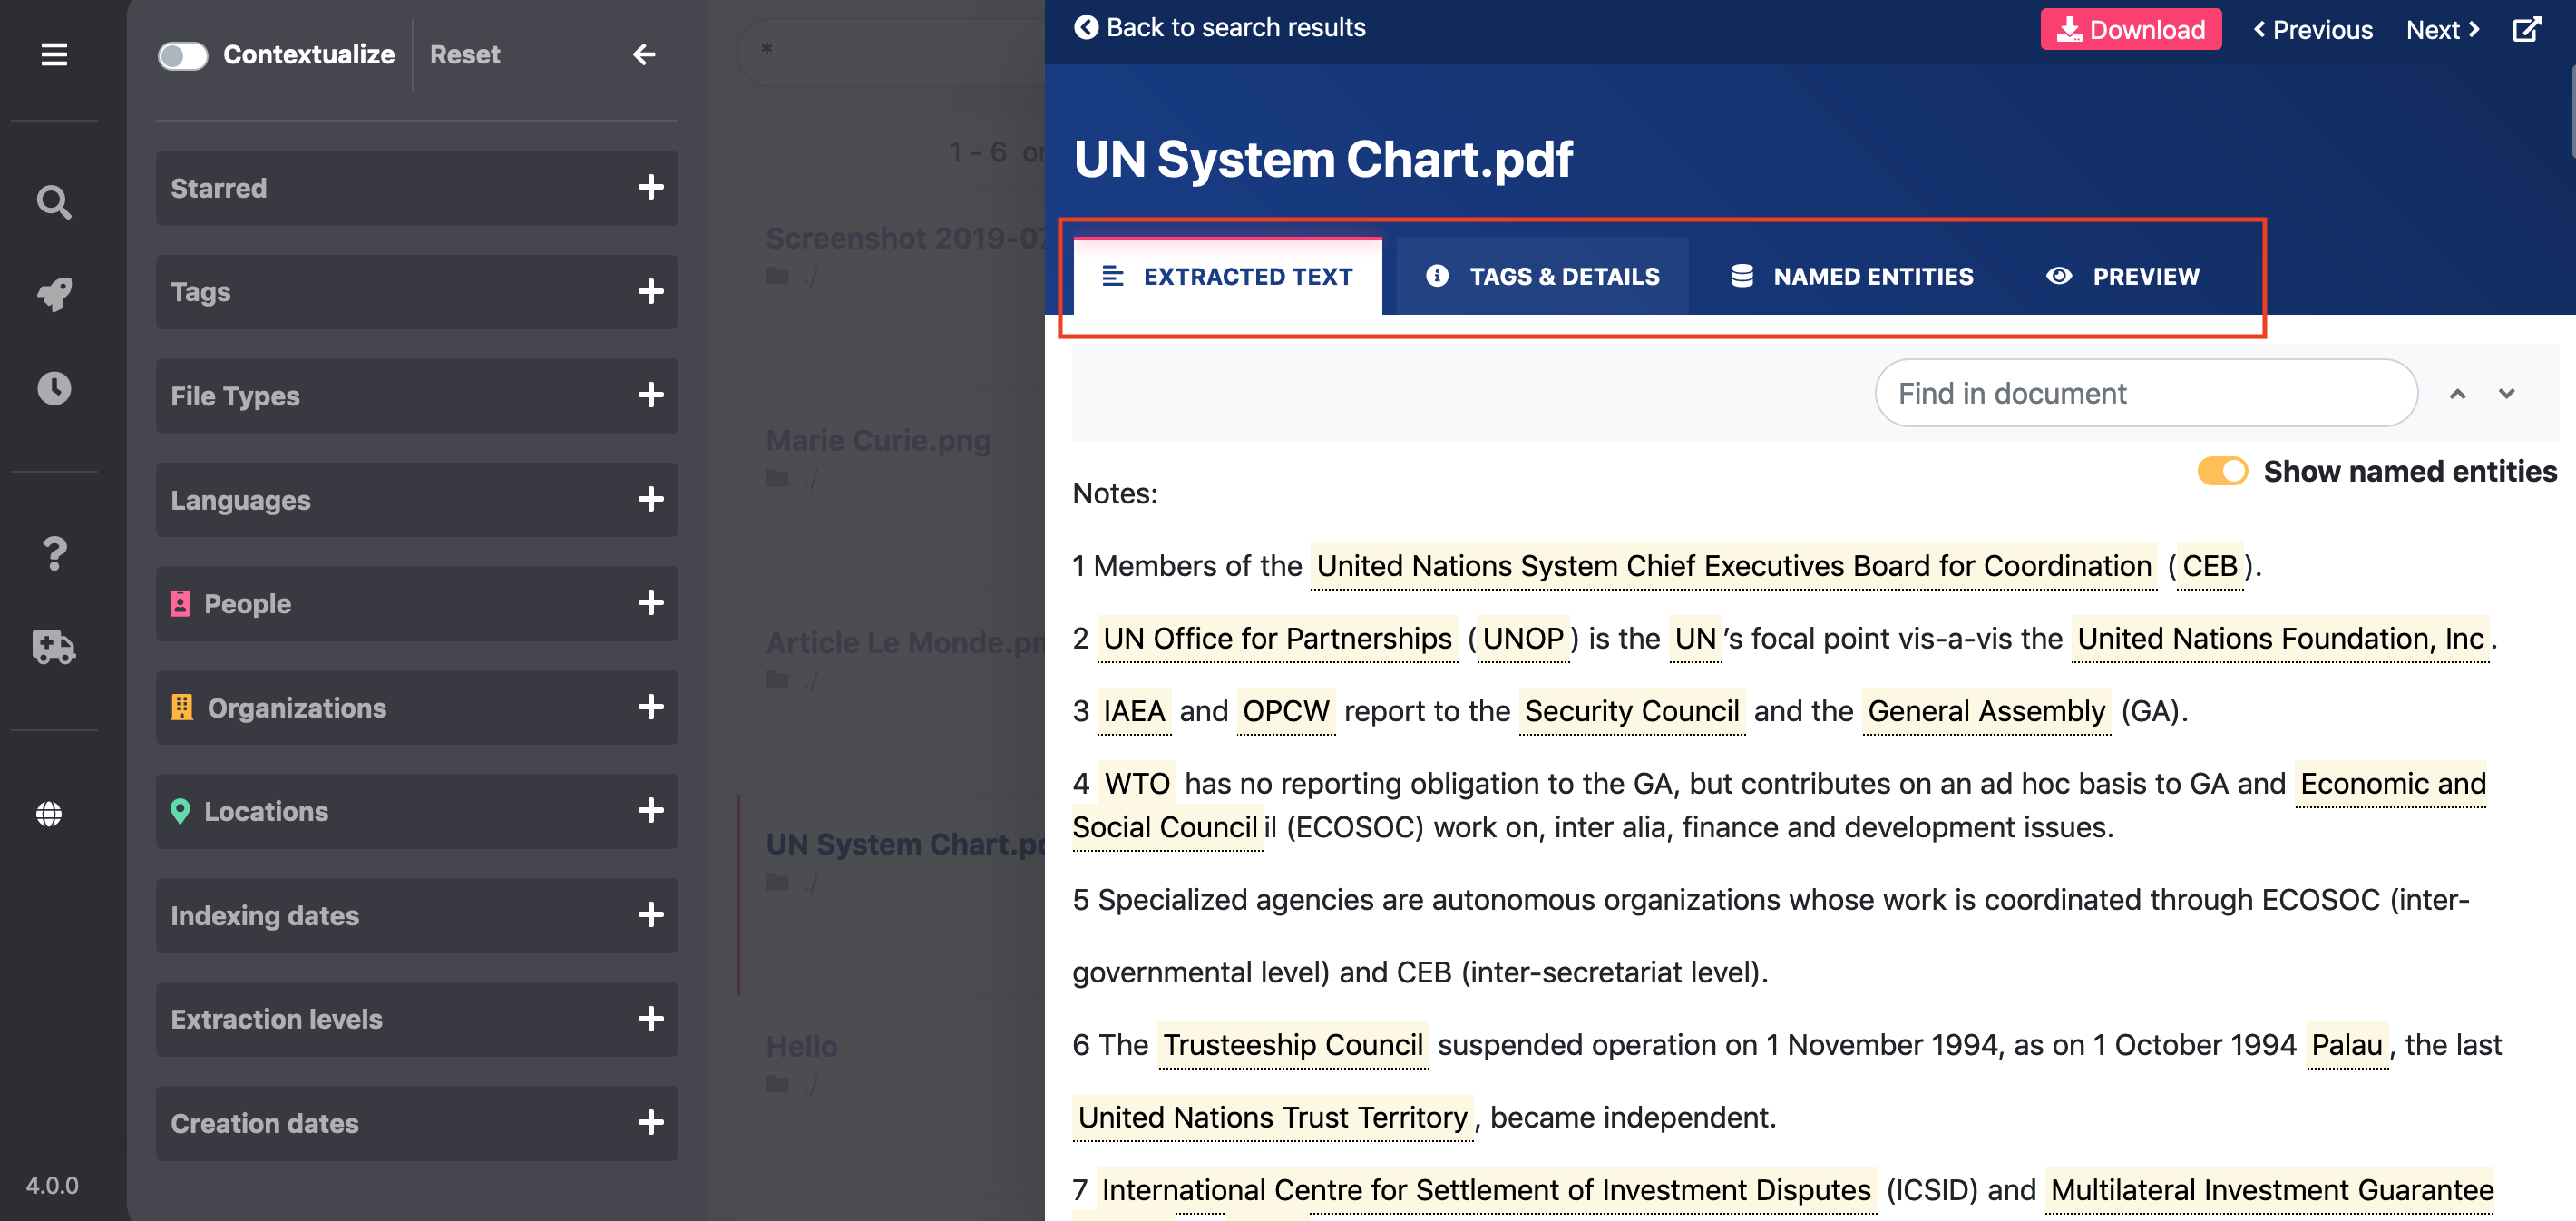This screenshot has height=1221, width=2576.
Task: Expand the File Types filter
Action: pos(651,395)
